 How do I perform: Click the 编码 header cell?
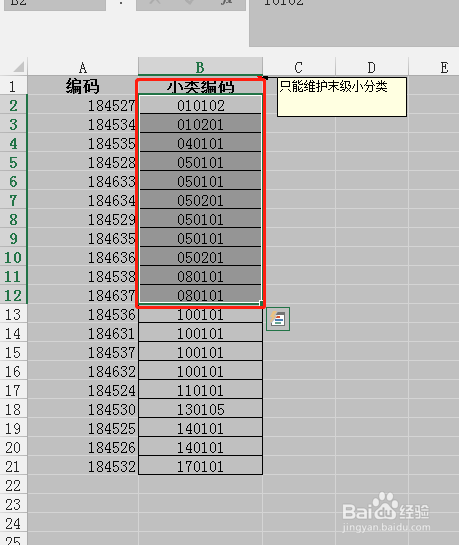point(83,86)
